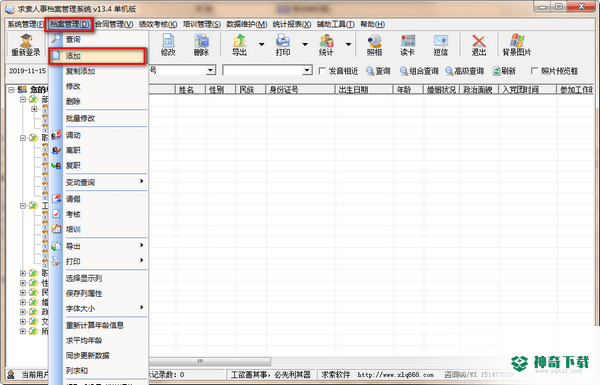Click the 删除 delete toolbar icon
Image resolution: width=600 pixels, height=385 pixels.
point(201,46)
